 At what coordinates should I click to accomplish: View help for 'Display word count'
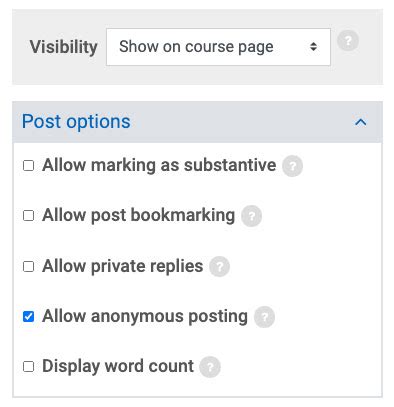[x=210, y=367]
